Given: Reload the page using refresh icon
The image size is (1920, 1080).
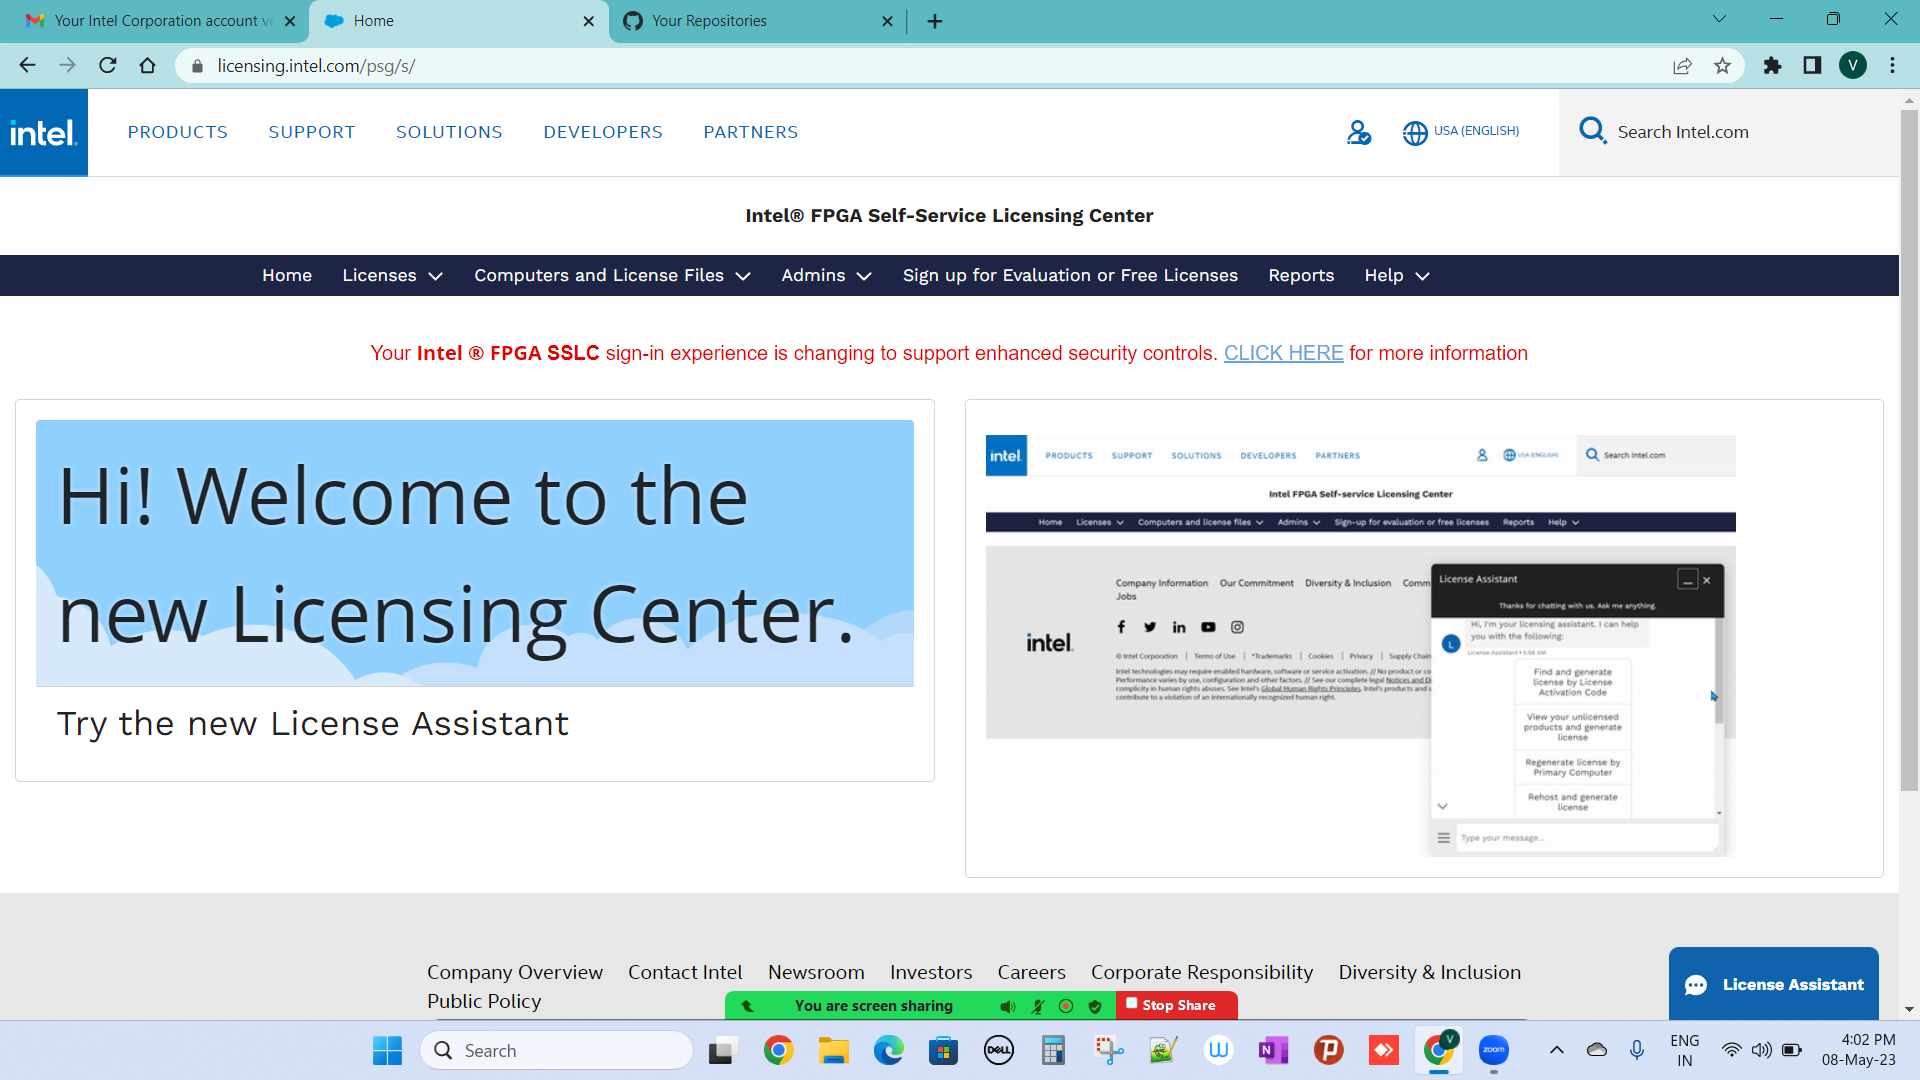Looking at the screenshot, I should (x=108, y=66).
